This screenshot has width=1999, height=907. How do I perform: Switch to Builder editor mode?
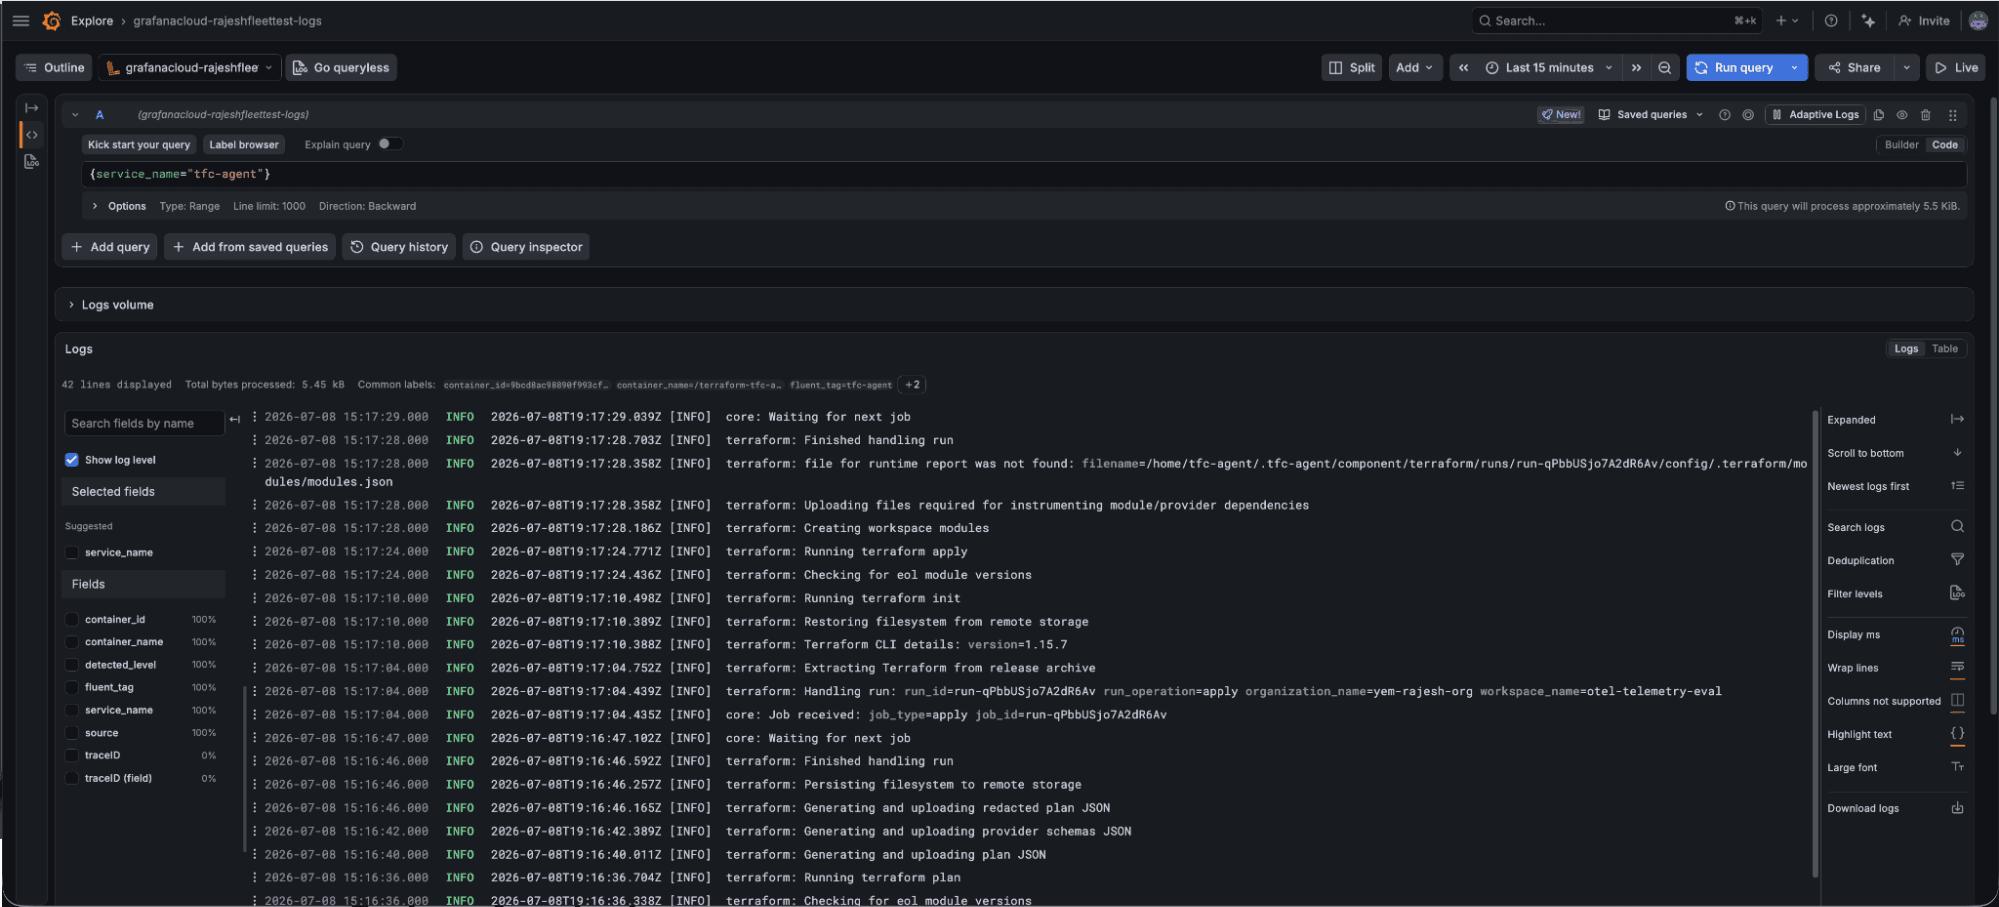tap(1901, 145)
